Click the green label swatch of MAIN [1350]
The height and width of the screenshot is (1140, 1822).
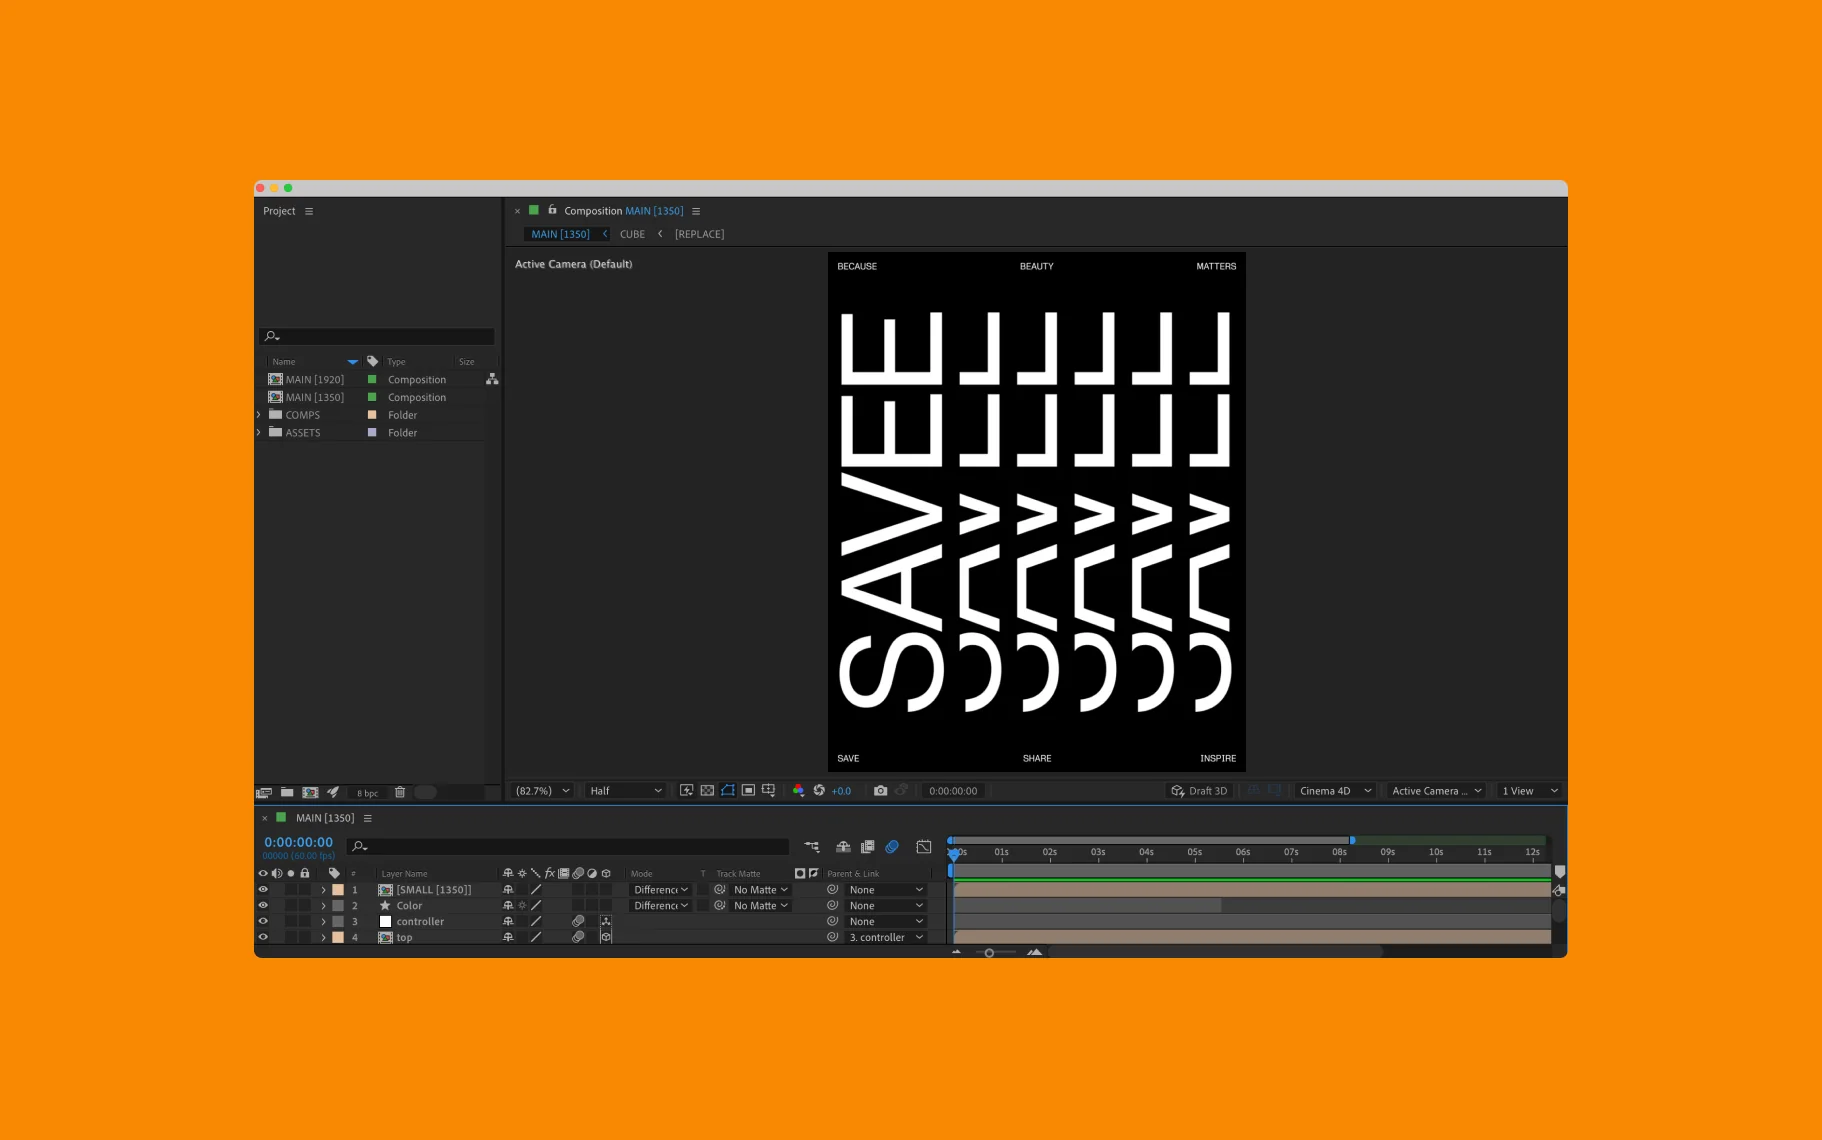372,397
